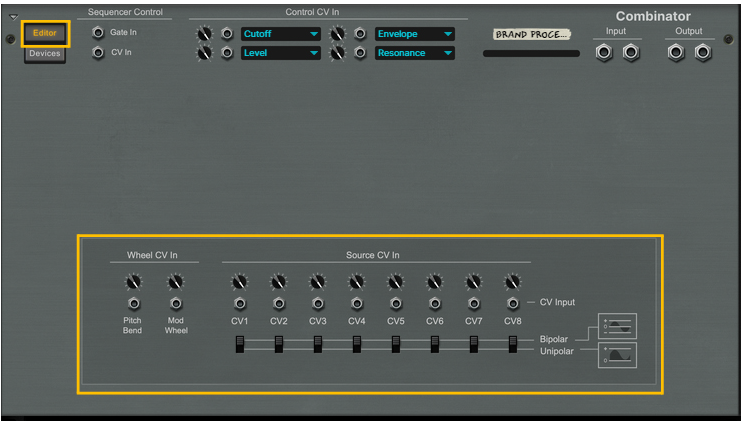Click the CV4 input jack
This screenshot has width=745, height=424.
(x=356, y=303)
